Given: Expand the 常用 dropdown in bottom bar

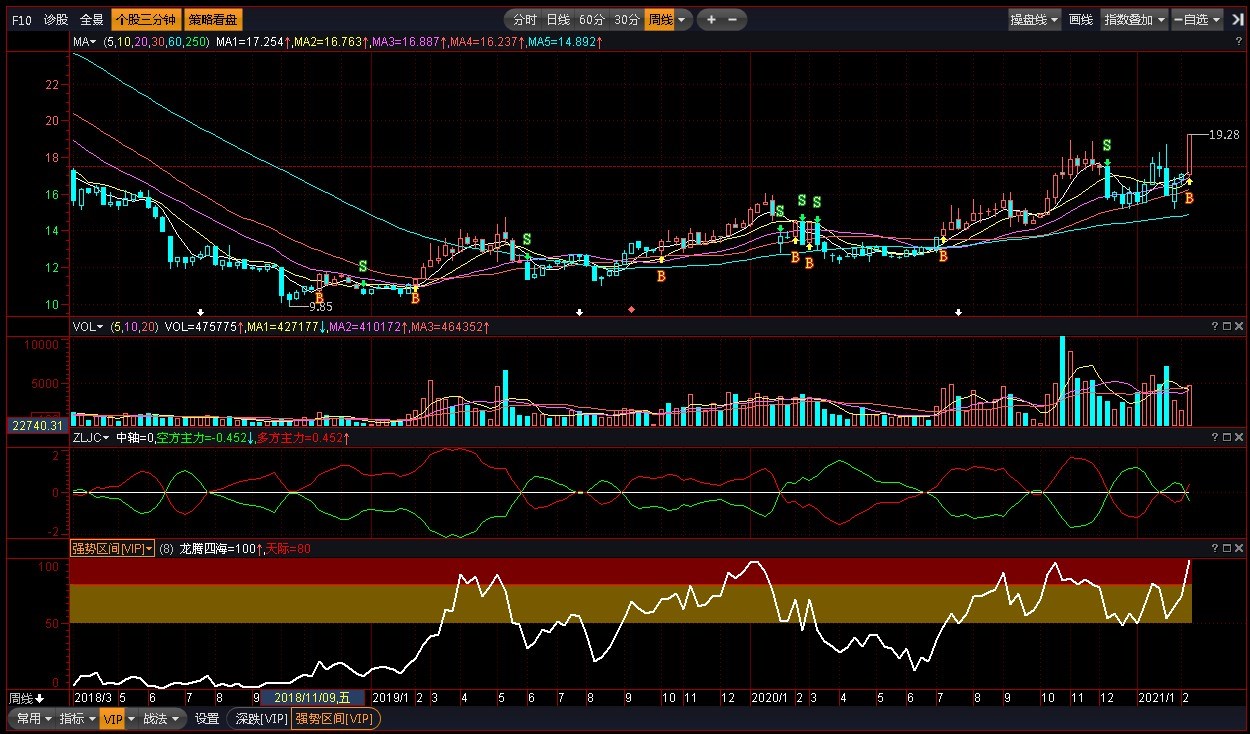Looking at the screenshot, I should (29, 718).
